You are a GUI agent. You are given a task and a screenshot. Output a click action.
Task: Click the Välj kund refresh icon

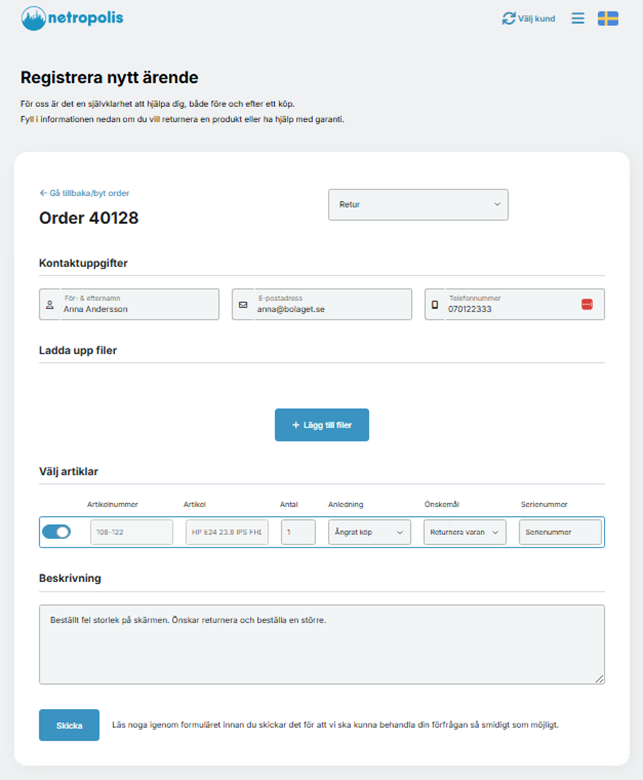pyautogui.click(x=509, y=18)
